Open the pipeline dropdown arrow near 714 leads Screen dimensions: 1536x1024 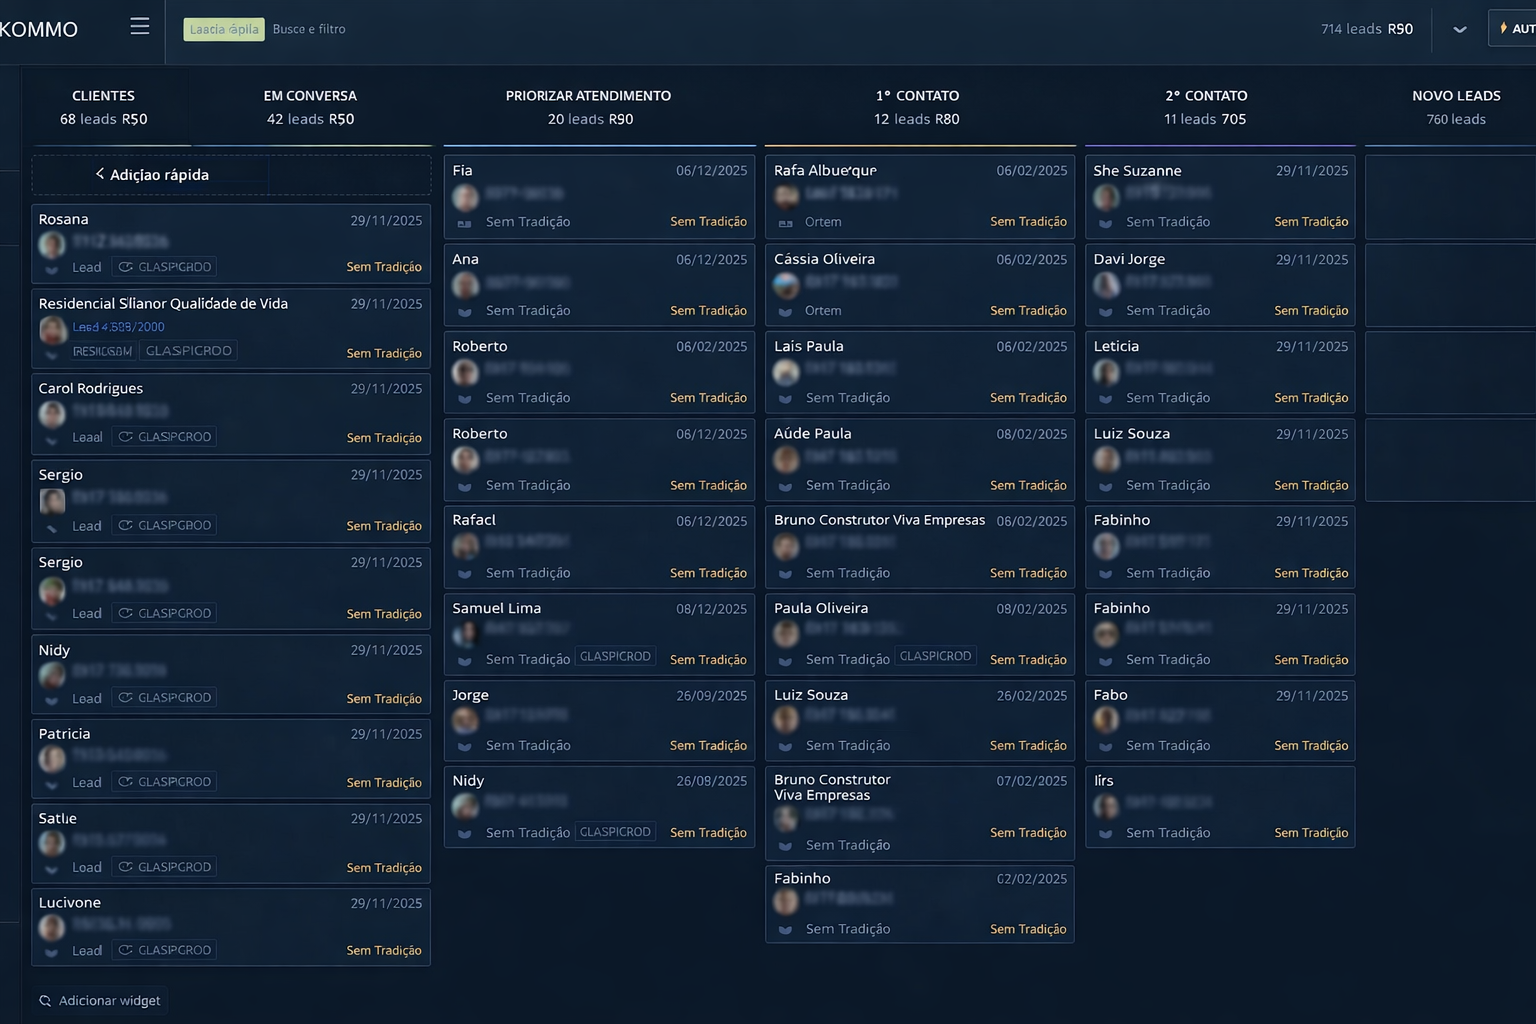1459,29
